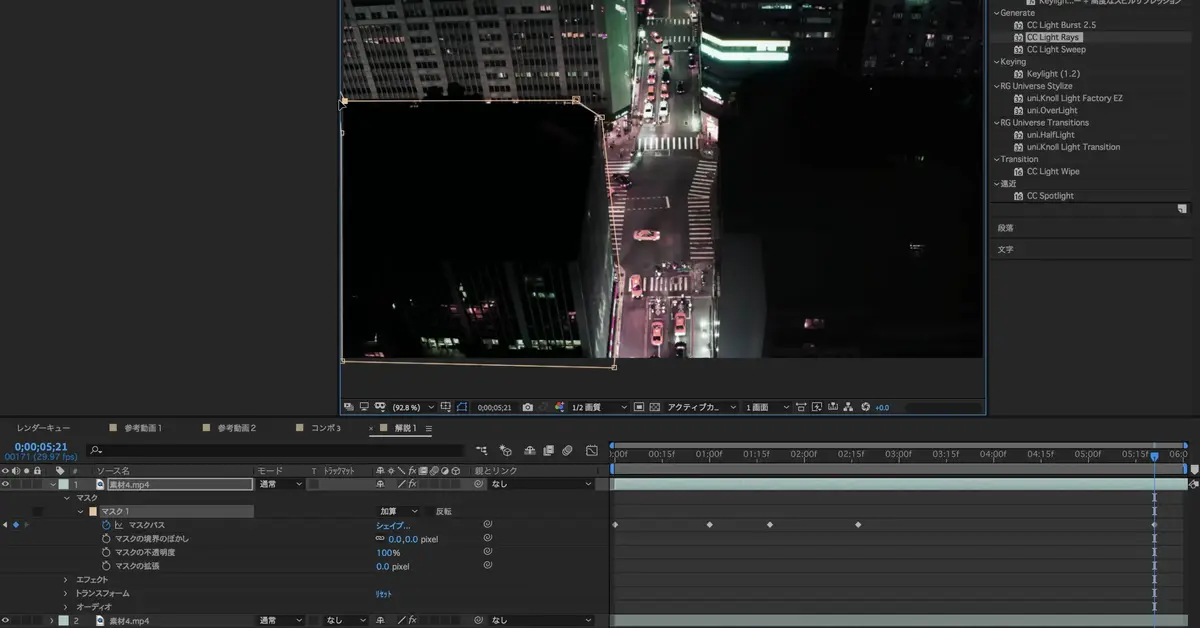Click the mask path keyframe at 01:00f

709,525
